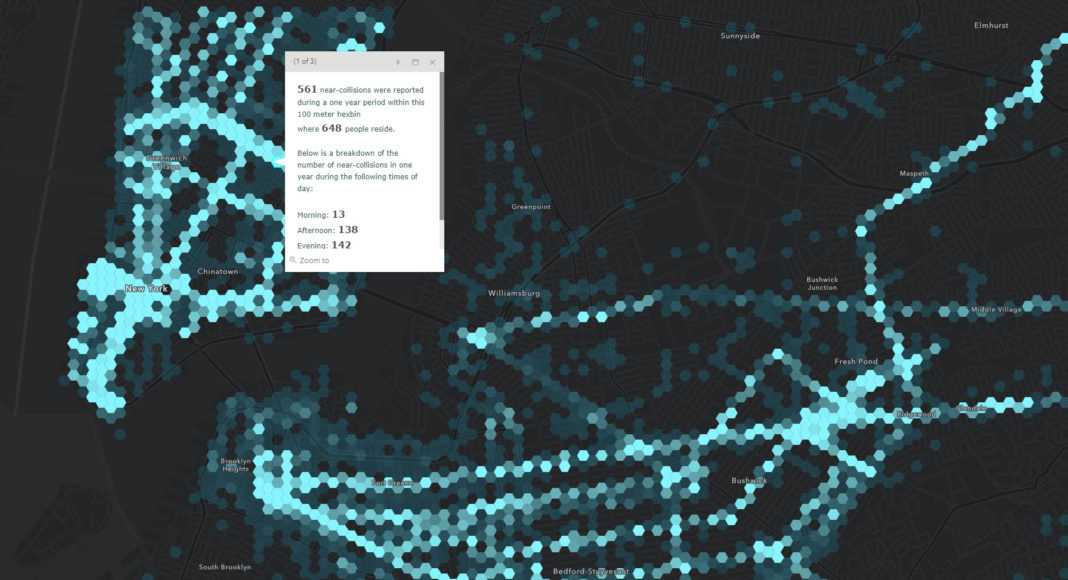Click the Bushwick Junction map label
Image resolution: width=1068 pixels, height=580 pixels.
[x=822, y=283]
